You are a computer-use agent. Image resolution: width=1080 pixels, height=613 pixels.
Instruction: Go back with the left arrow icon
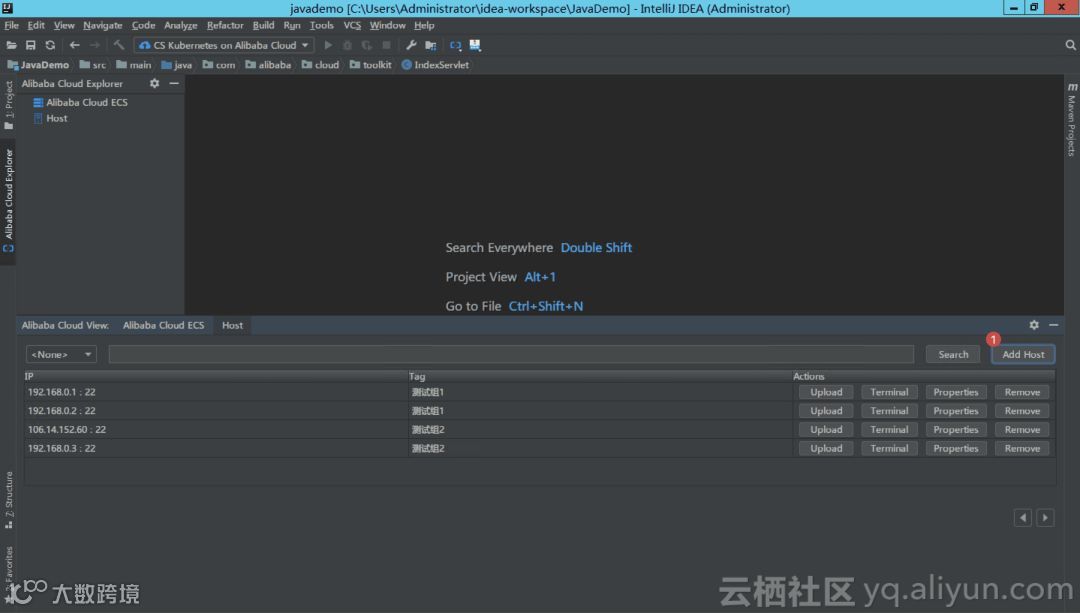click(x=74, y=45)
